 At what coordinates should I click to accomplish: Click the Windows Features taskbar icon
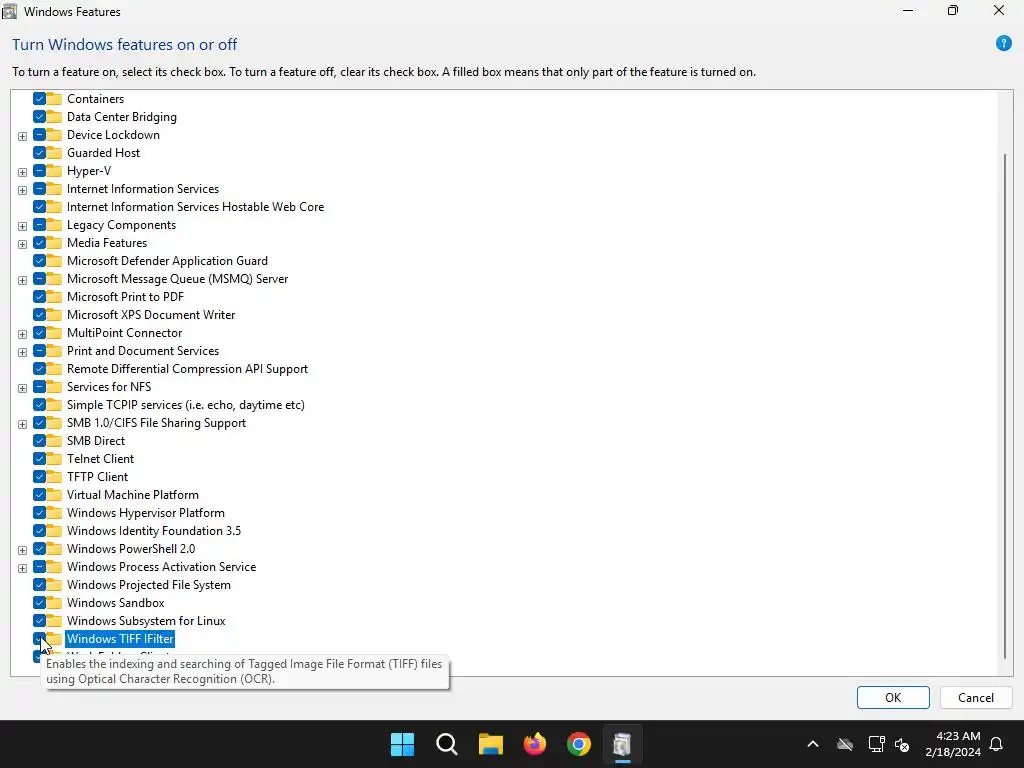tap(622, 744)
